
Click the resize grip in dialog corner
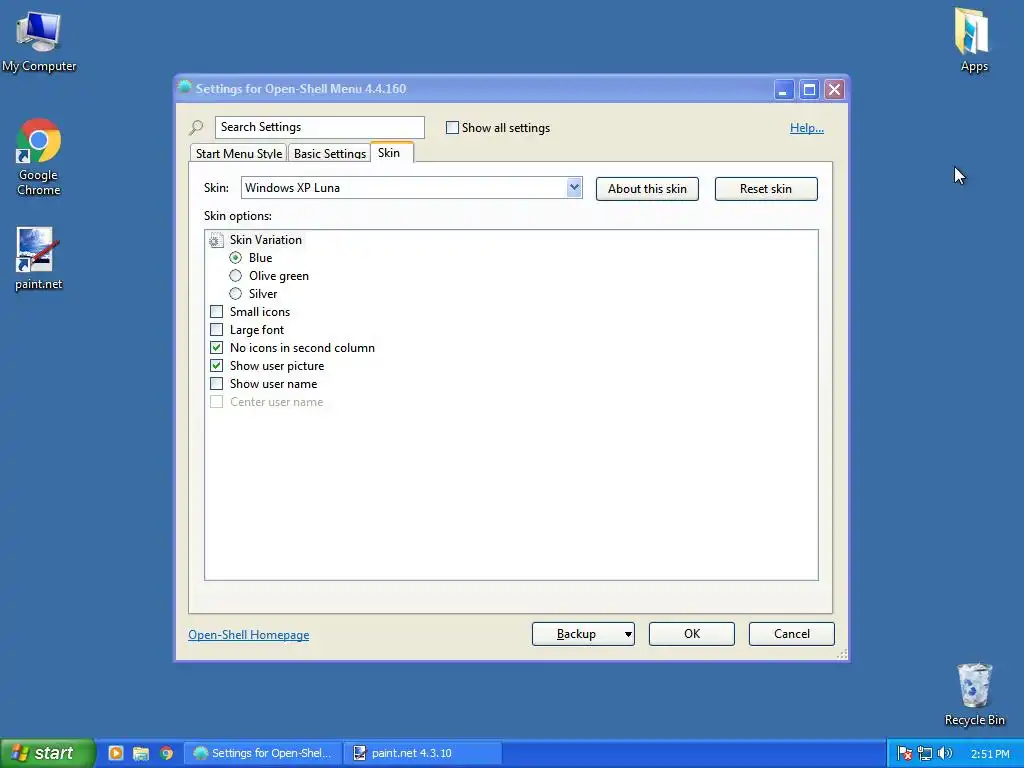[842, 654]
